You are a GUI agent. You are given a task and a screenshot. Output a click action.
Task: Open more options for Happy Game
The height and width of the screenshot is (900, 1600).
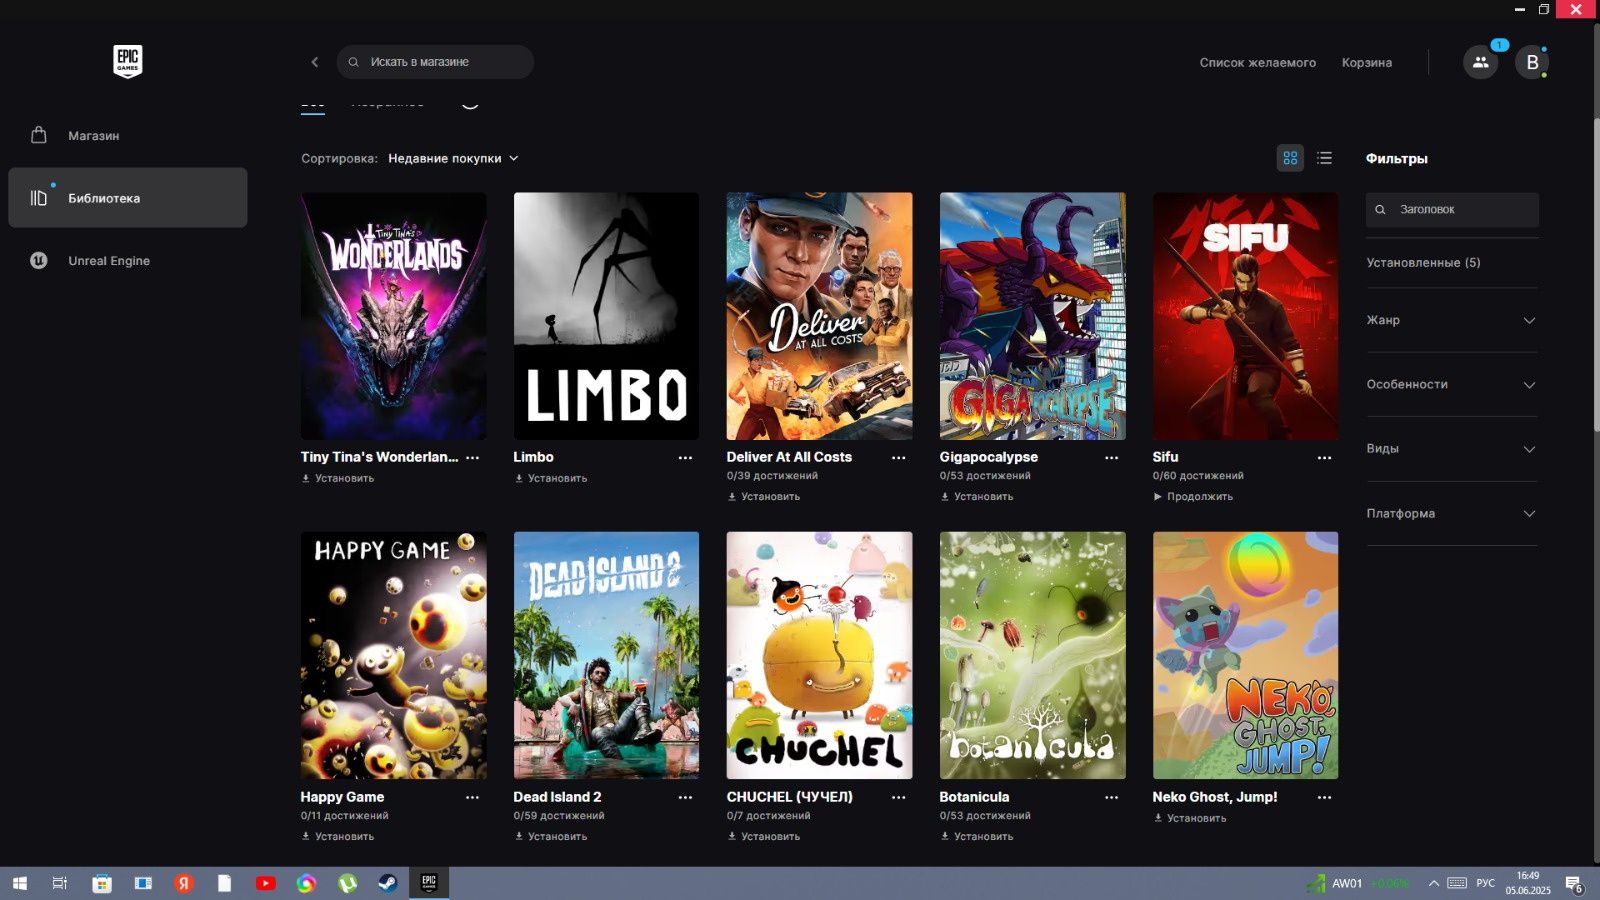(472, 797)
